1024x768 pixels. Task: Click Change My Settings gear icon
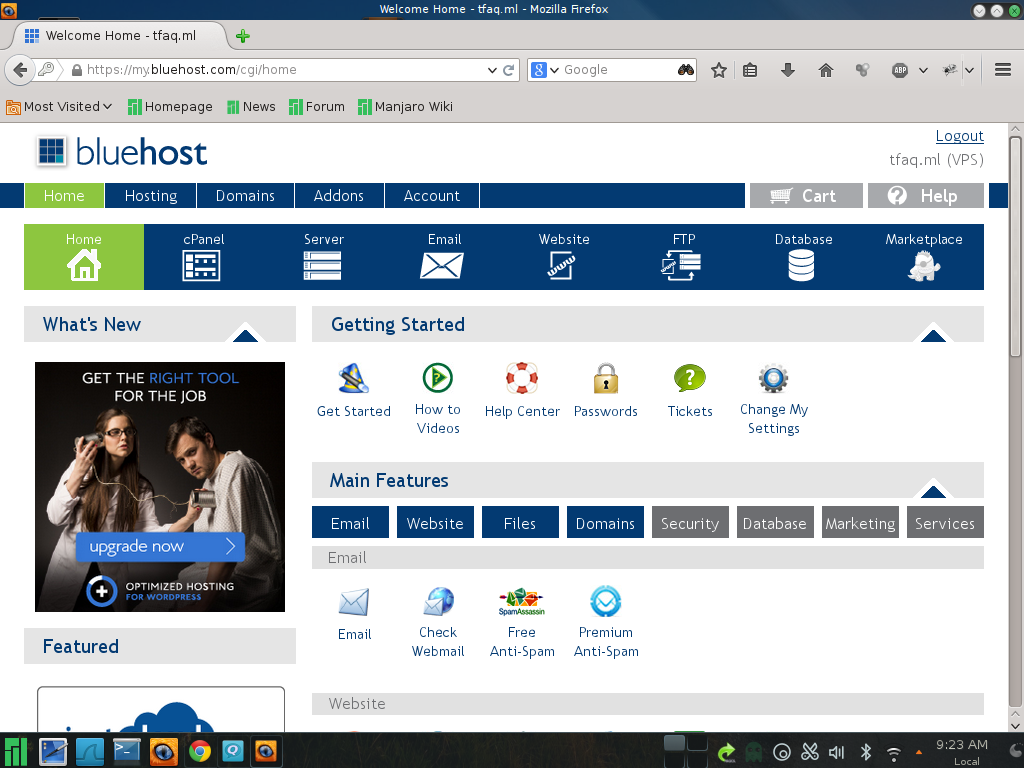pos(773,380)
